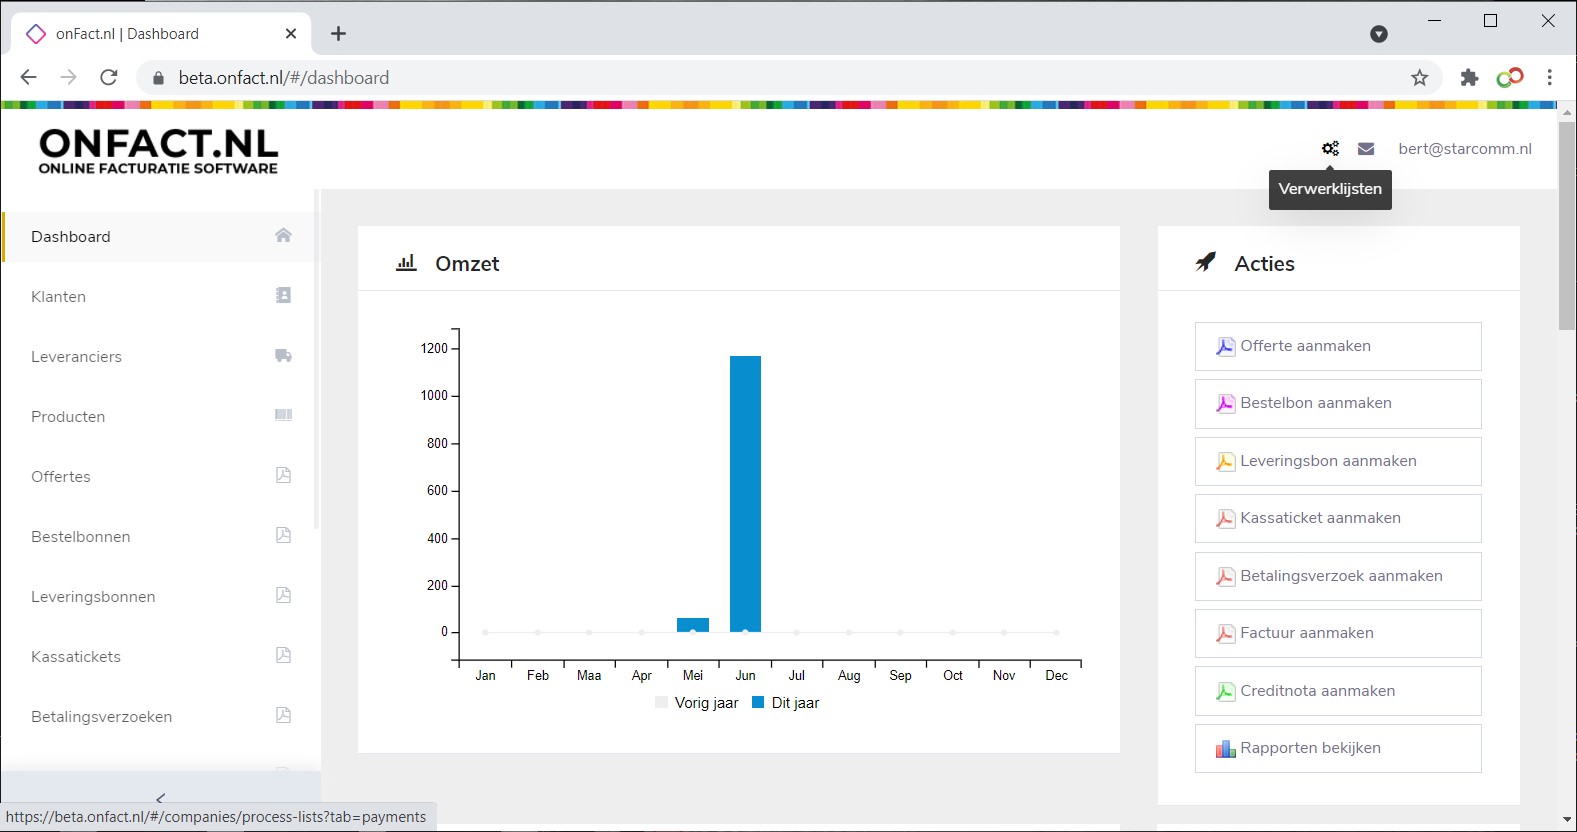Open Kassatickets in the sidebar
The width and height of the screenshot is (1577, 832).
pos(76,657)
